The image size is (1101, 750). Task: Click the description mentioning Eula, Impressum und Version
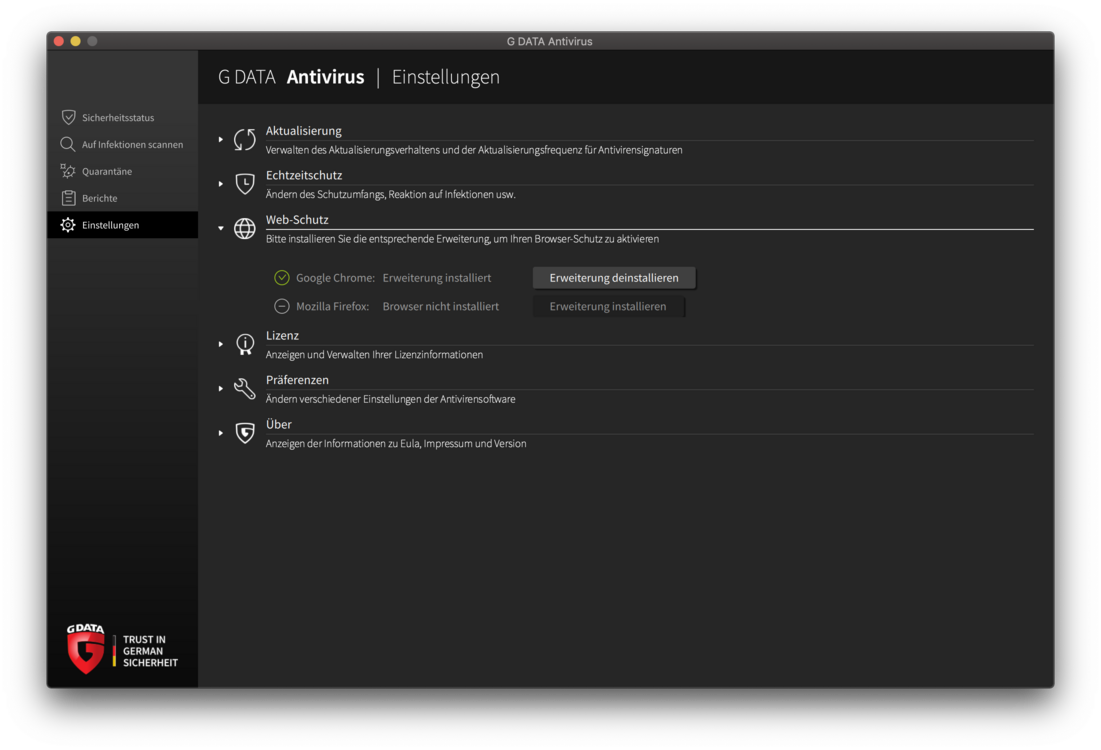[x=396, y=444]
